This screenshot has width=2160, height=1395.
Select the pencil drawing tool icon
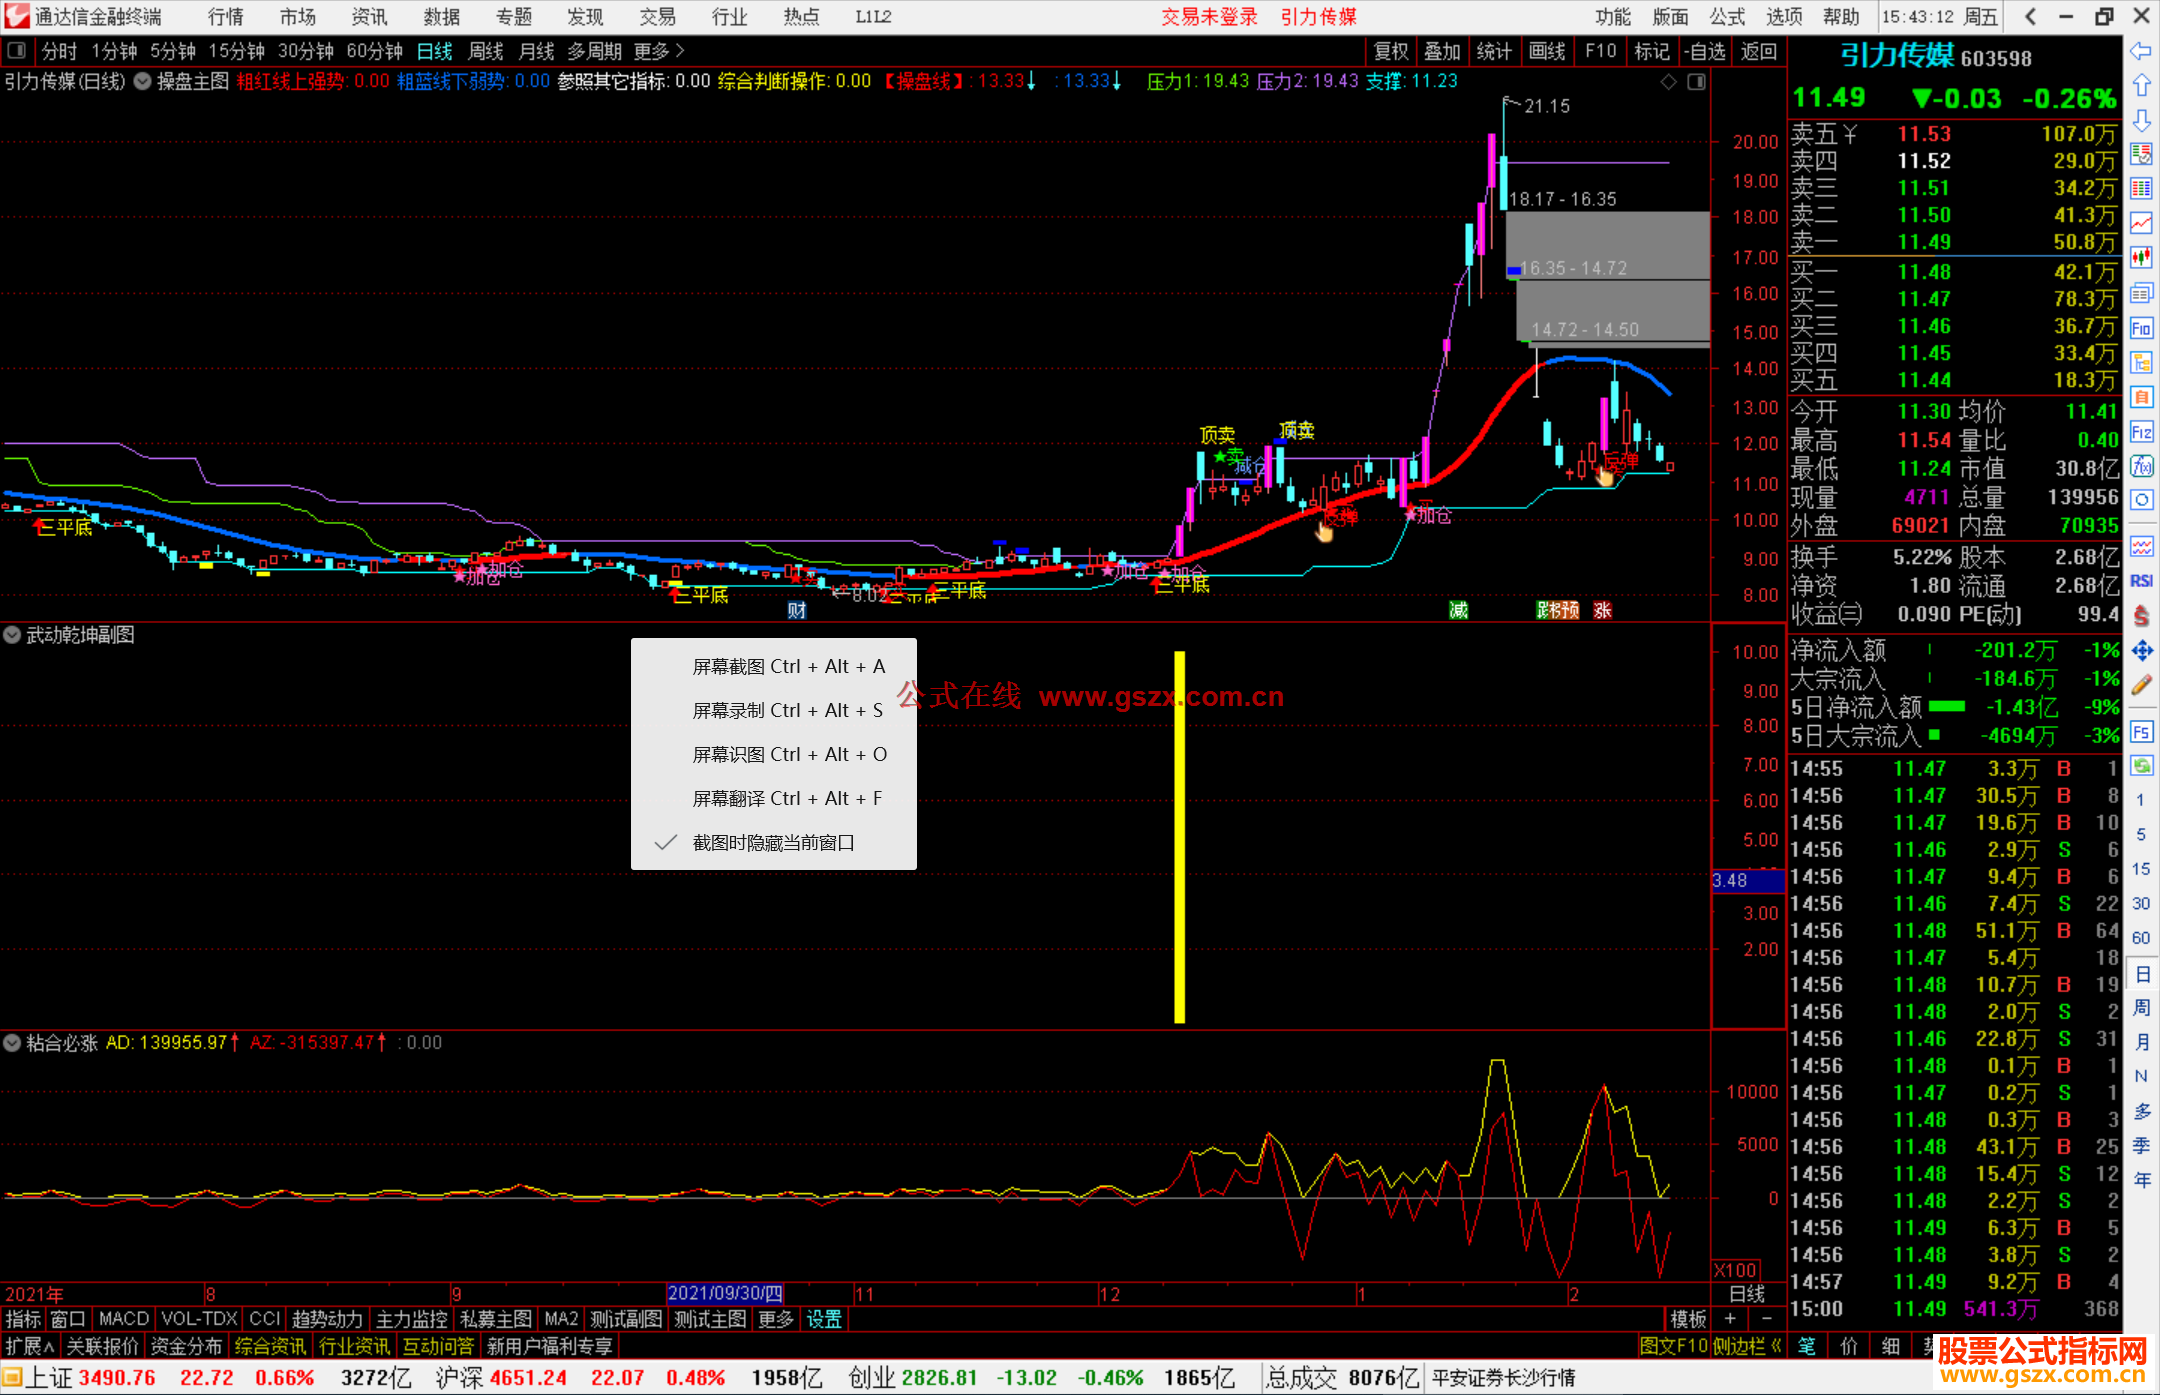[2141, 686]
